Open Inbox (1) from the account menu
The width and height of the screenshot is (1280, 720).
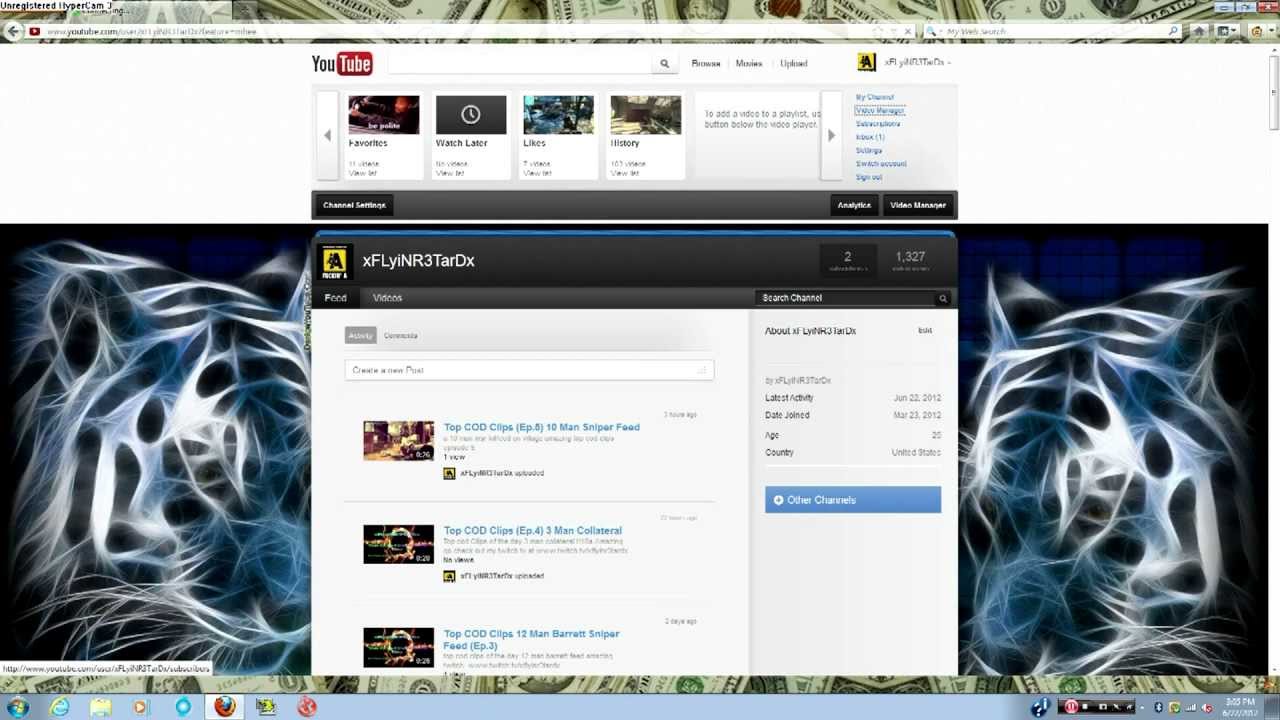click(x=870, y=136)
